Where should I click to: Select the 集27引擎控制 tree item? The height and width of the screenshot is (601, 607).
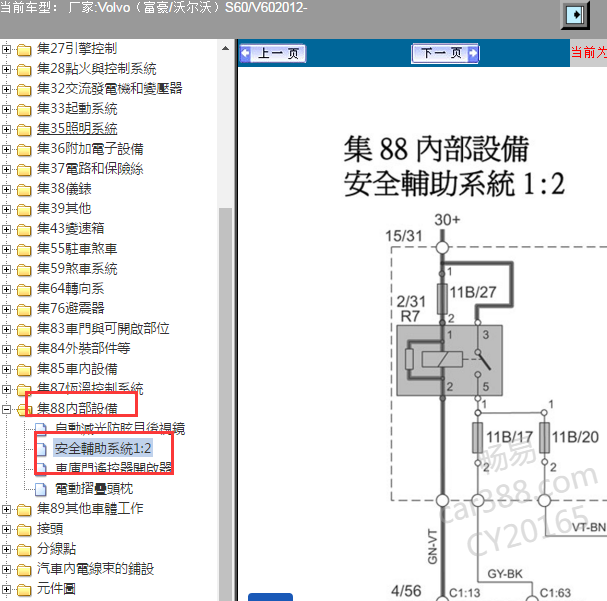(77, 49)
